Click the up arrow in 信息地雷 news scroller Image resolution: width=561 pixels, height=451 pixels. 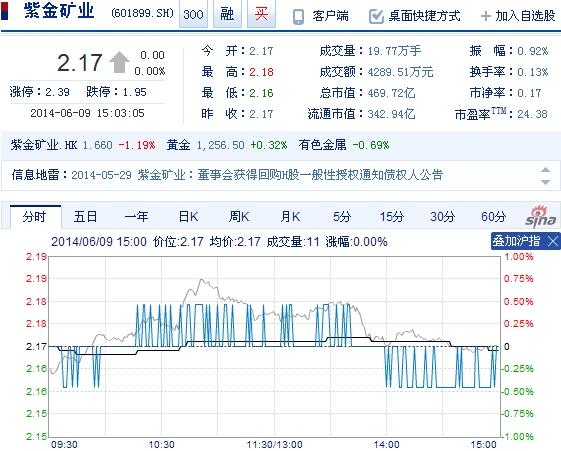point(545,170)
